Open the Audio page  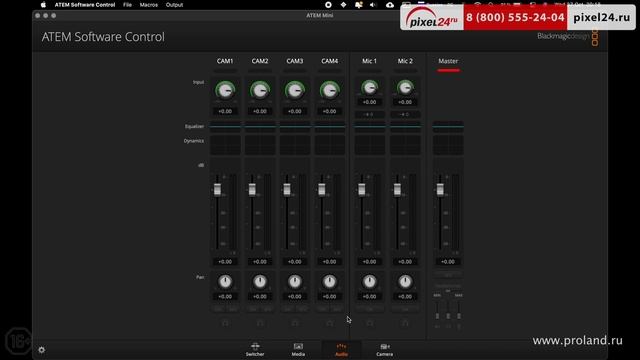[x=341, y=350]
